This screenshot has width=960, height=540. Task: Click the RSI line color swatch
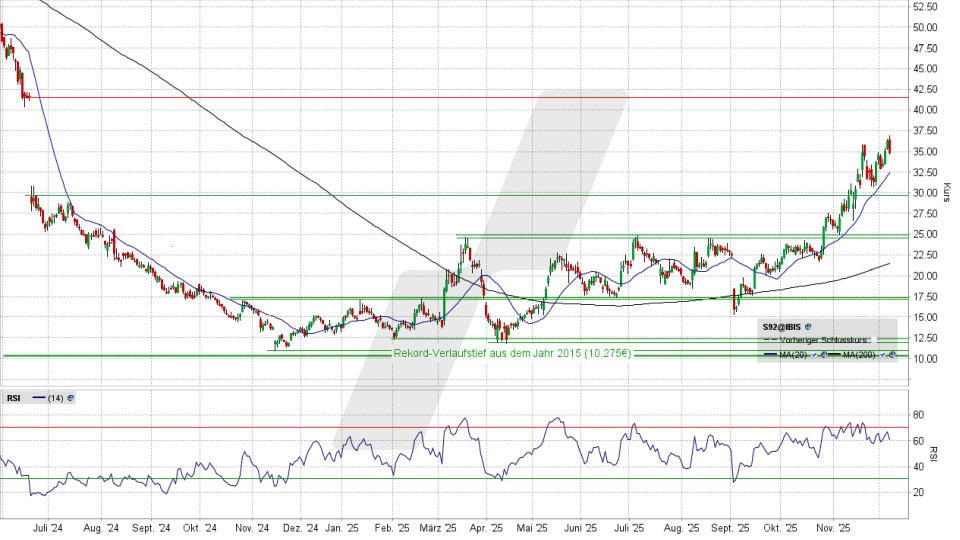(39, 398)
